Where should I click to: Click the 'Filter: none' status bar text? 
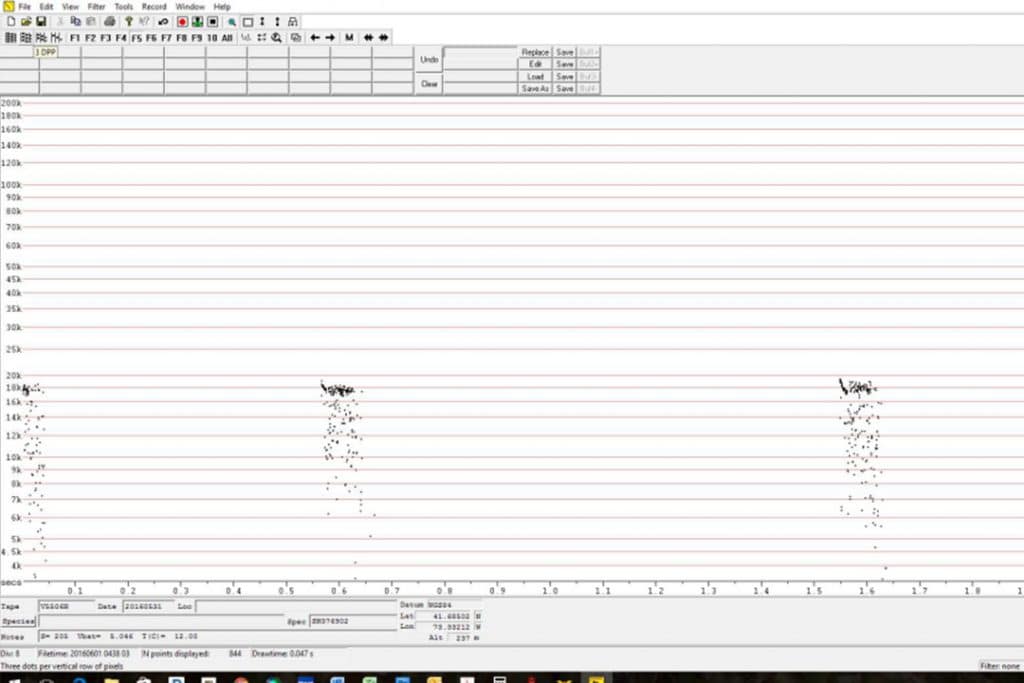1000,666
